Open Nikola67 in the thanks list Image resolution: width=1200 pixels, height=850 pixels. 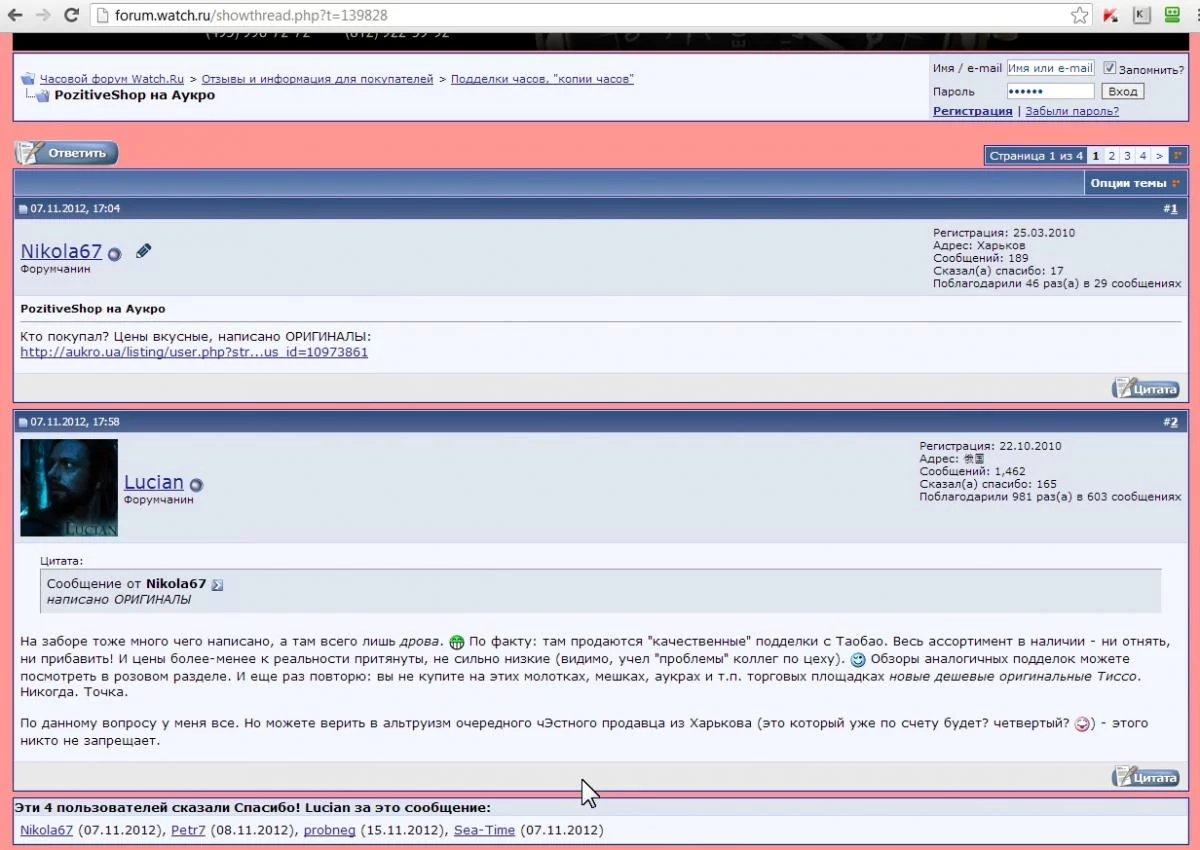click(x=47, y=830)
